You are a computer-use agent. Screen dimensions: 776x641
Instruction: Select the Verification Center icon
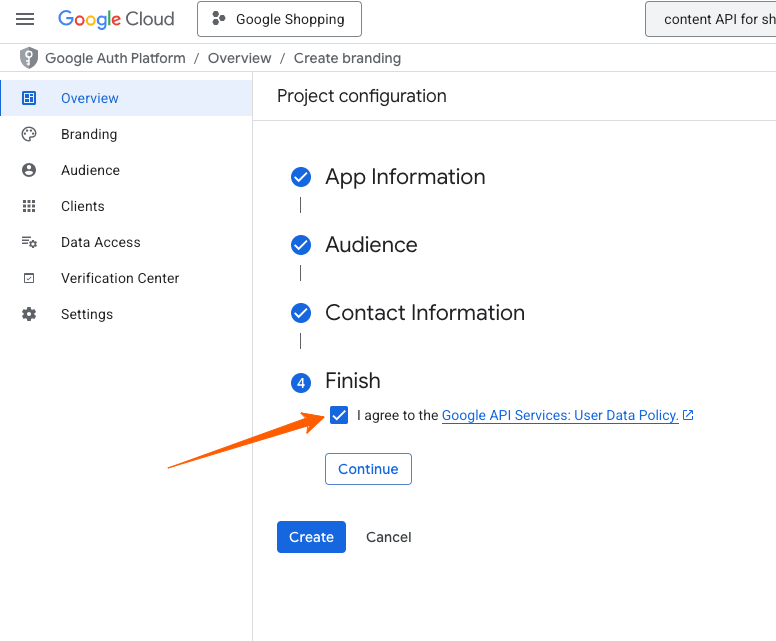tap(29, 278)
